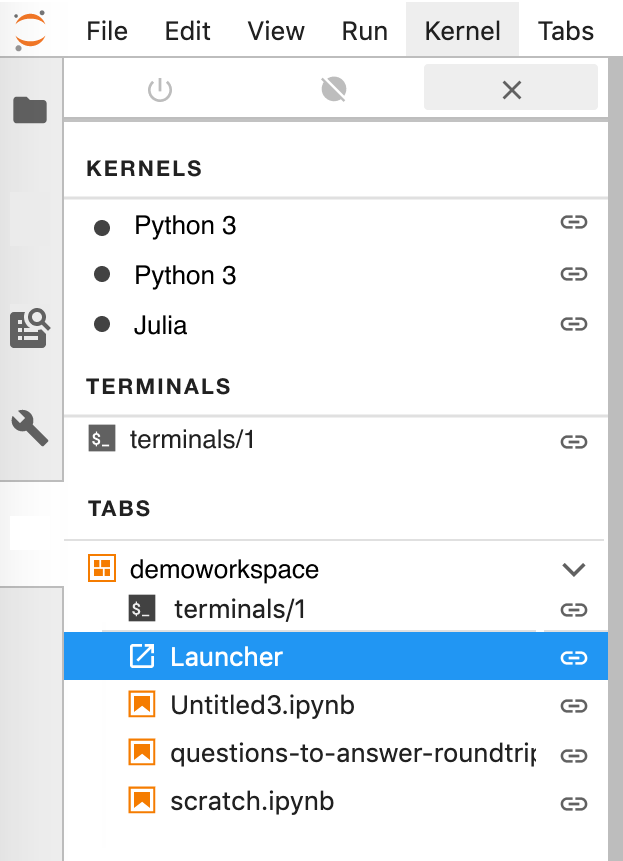
Task: Click the X button in the panel toolbar
Action: (511, 88)
